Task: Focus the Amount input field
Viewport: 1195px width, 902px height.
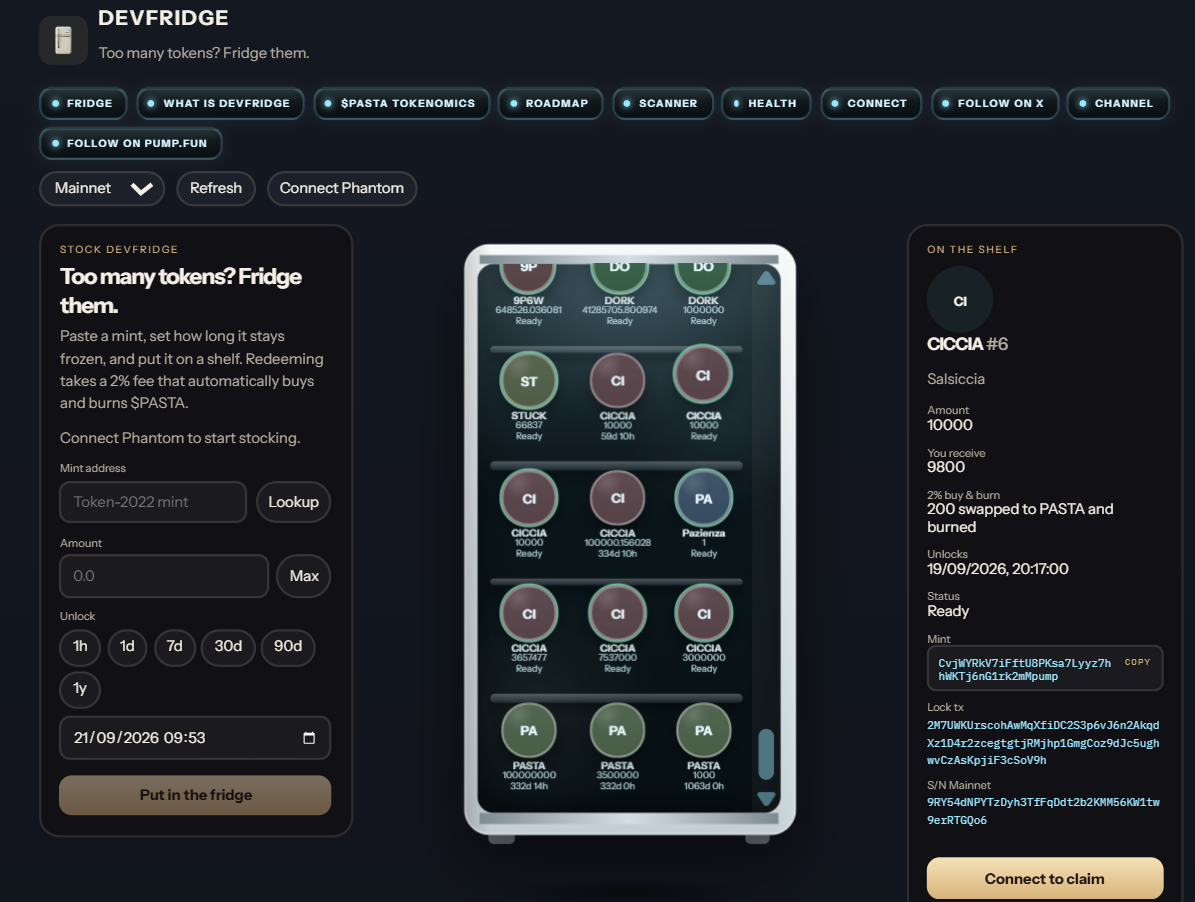Action: tap(164, 576)
